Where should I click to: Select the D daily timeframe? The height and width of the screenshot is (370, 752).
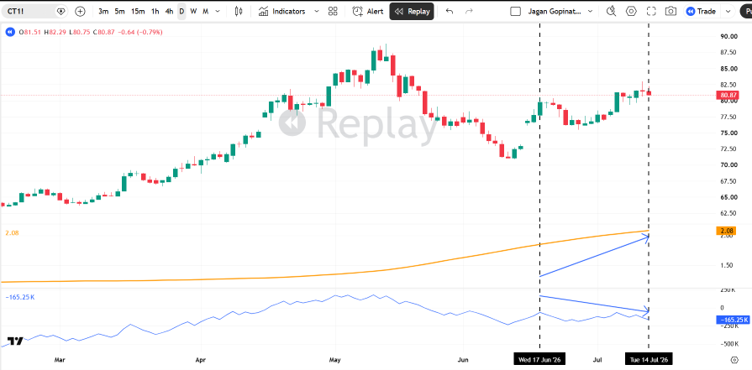[x=182, y=12]
